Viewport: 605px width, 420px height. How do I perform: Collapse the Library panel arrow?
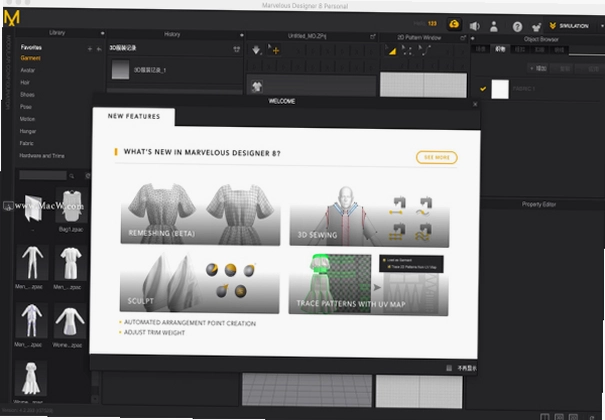pos(102,33)
